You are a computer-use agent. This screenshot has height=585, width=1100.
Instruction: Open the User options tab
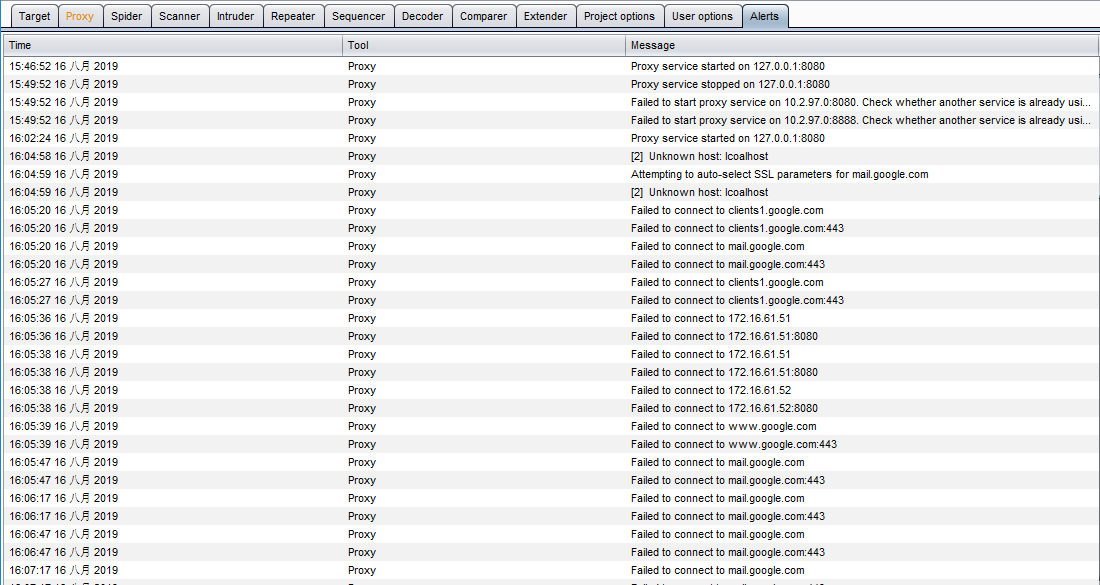pos(702,16)
